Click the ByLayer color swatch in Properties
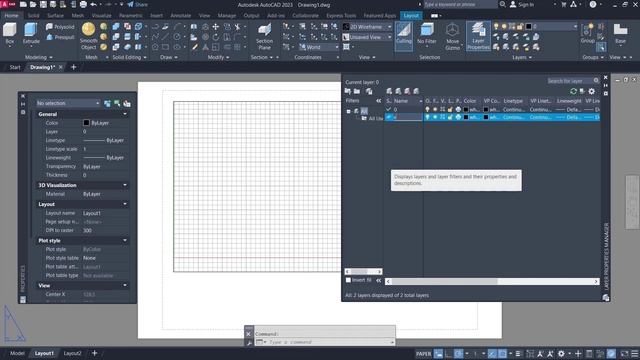This screenshot has height=360, width=640. pyautogui.click(x=86, y=123)
